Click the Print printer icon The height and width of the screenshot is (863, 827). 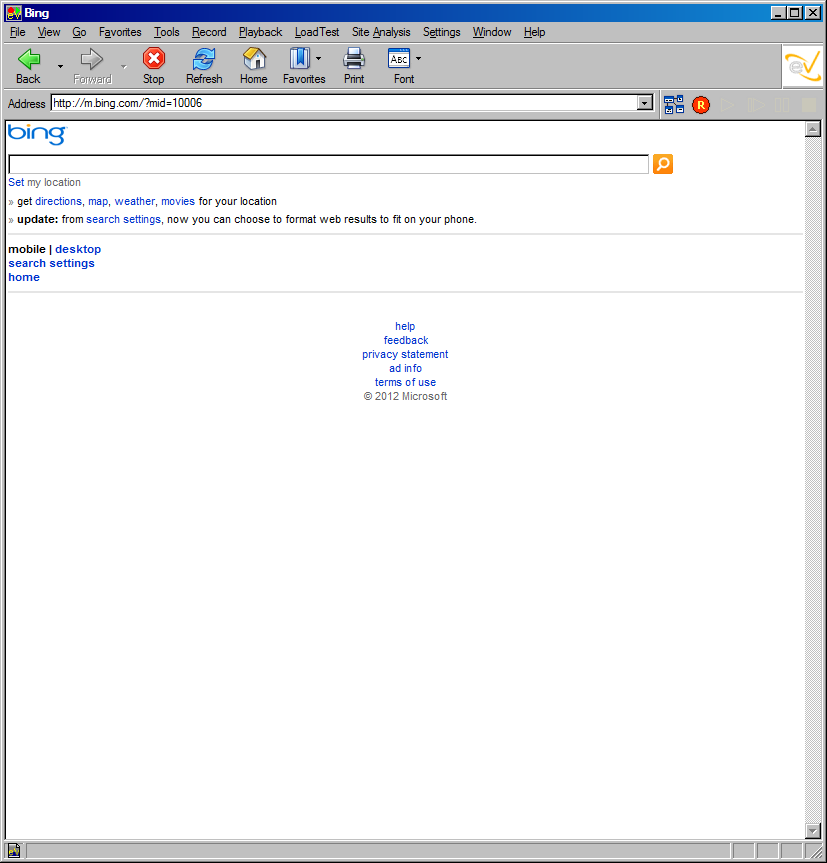click(x=354, y=58)
